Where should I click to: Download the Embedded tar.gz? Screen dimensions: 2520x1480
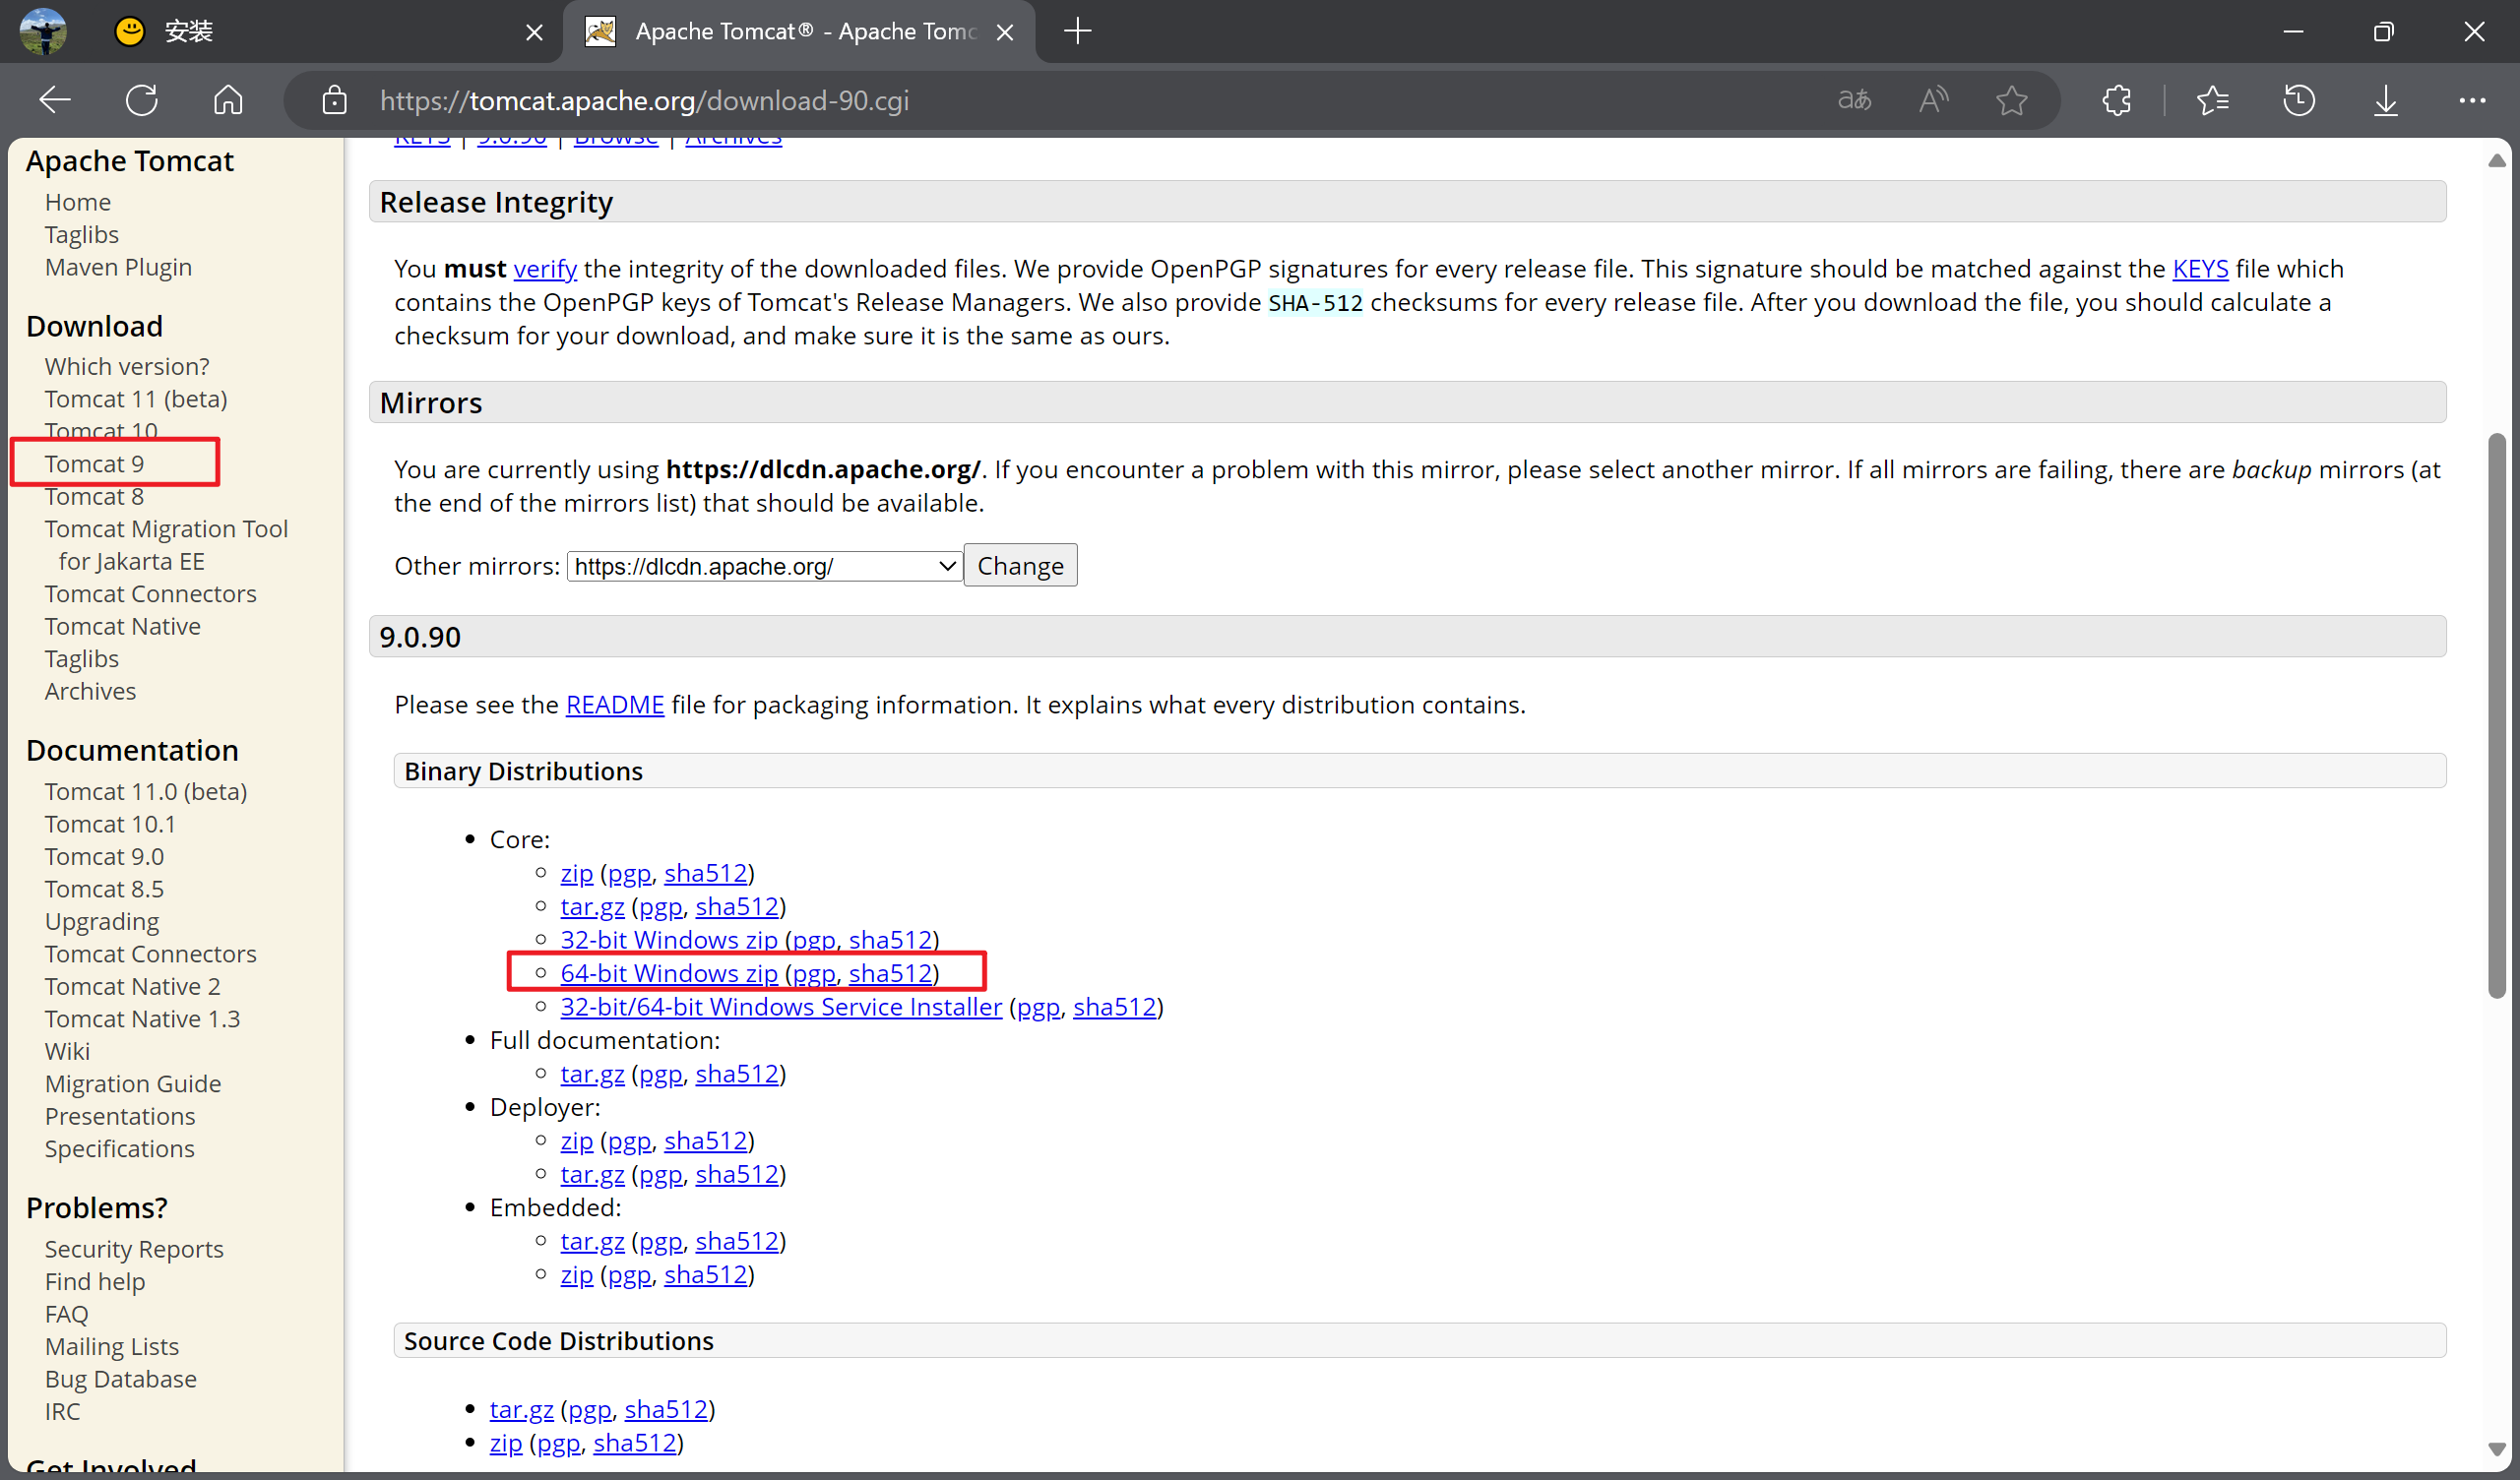point(592,1241)
